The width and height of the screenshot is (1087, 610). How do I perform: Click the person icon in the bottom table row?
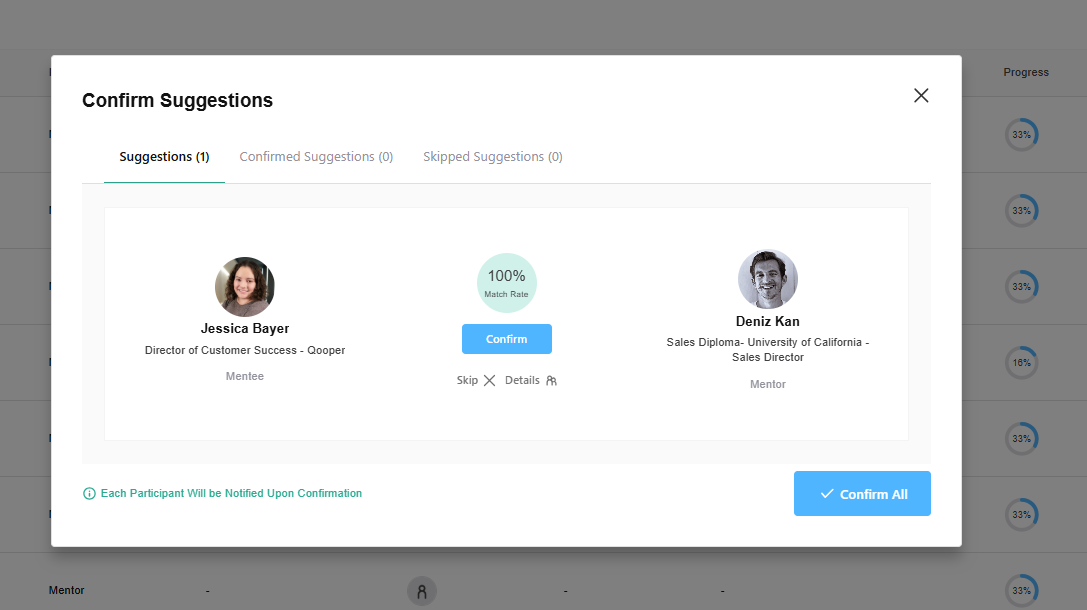[x=421, y=591]
